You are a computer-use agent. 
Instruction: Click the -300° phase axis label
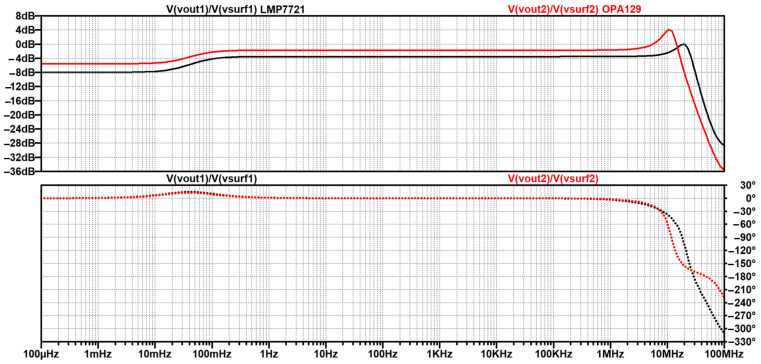coord(743,329)
